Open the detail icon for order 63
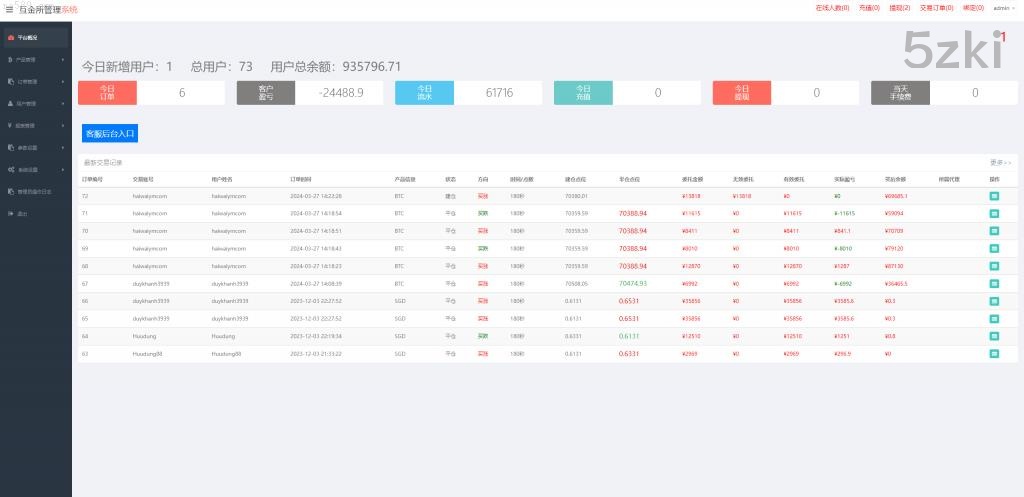Image resolution: width=1024 pixels, height=497 pixels. (x=994, y=354)
